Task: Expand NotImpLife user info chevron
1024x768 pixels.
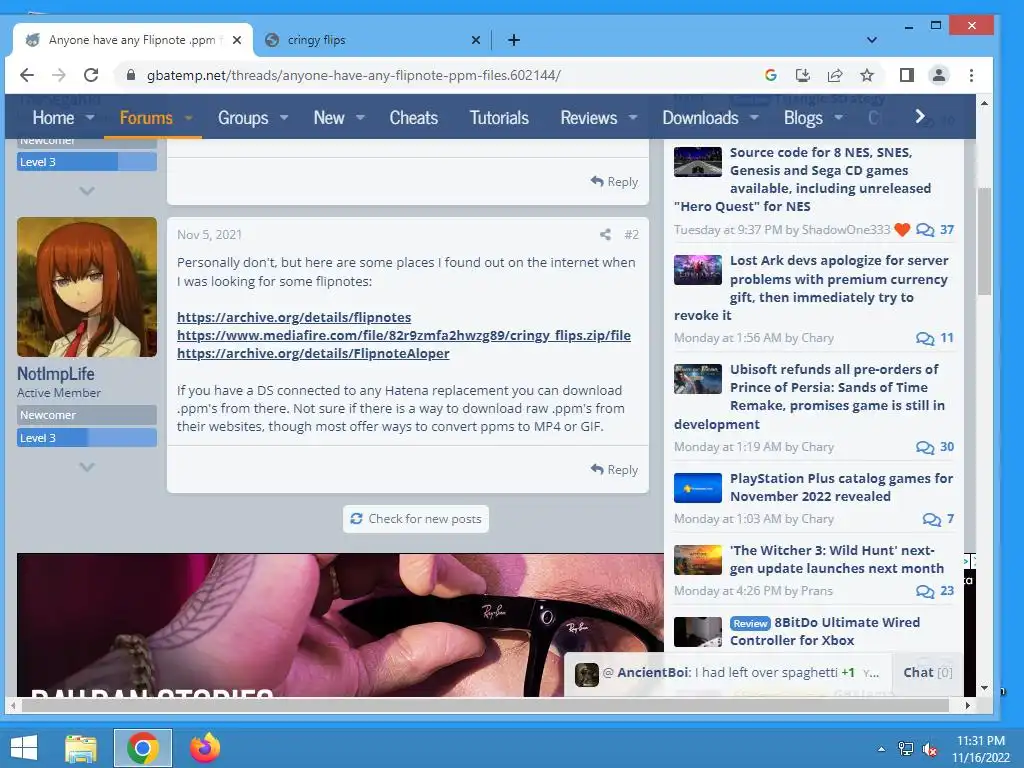Action: 87,467
